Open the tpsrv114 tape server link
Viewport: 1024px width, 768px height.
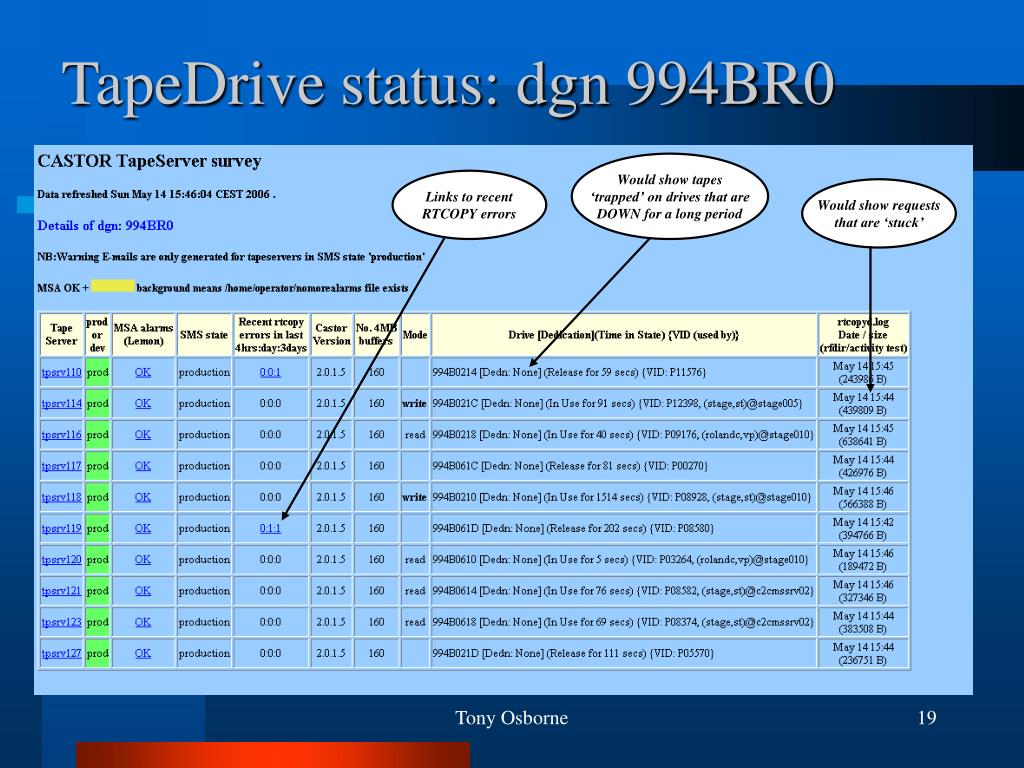click(x=61, y=404)
